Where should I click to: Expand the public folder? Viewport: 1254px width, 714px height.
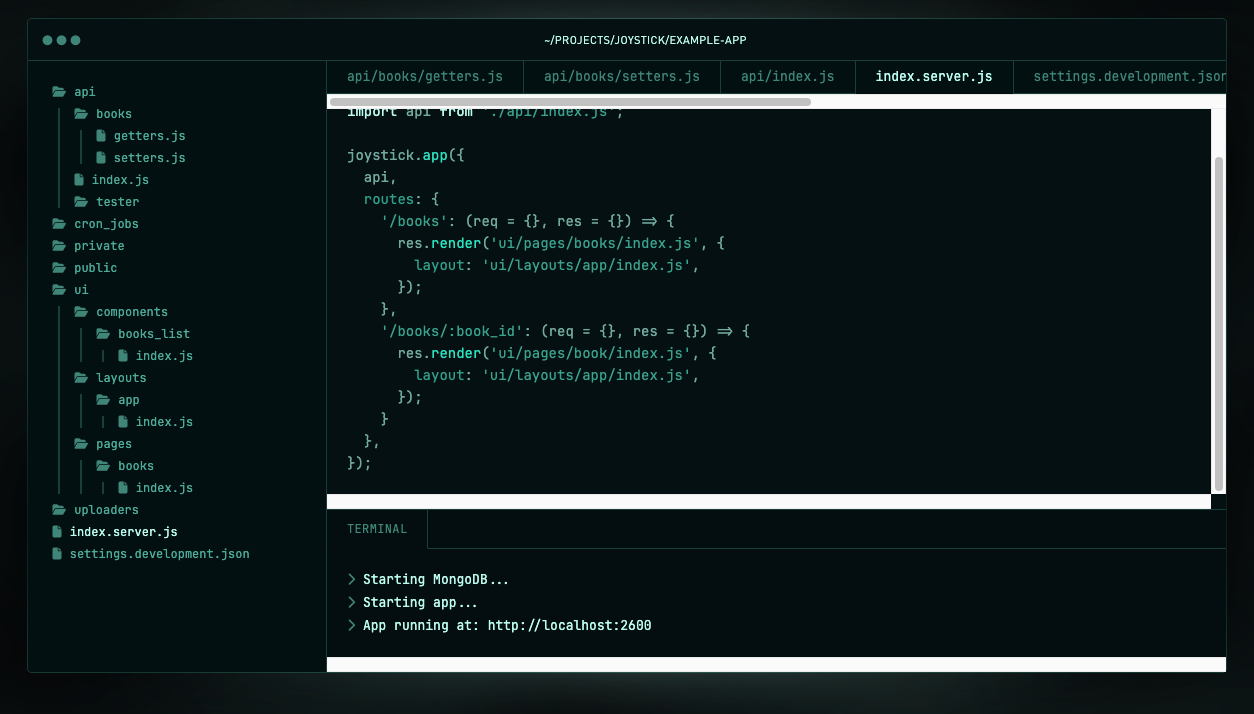click(95, 268)
